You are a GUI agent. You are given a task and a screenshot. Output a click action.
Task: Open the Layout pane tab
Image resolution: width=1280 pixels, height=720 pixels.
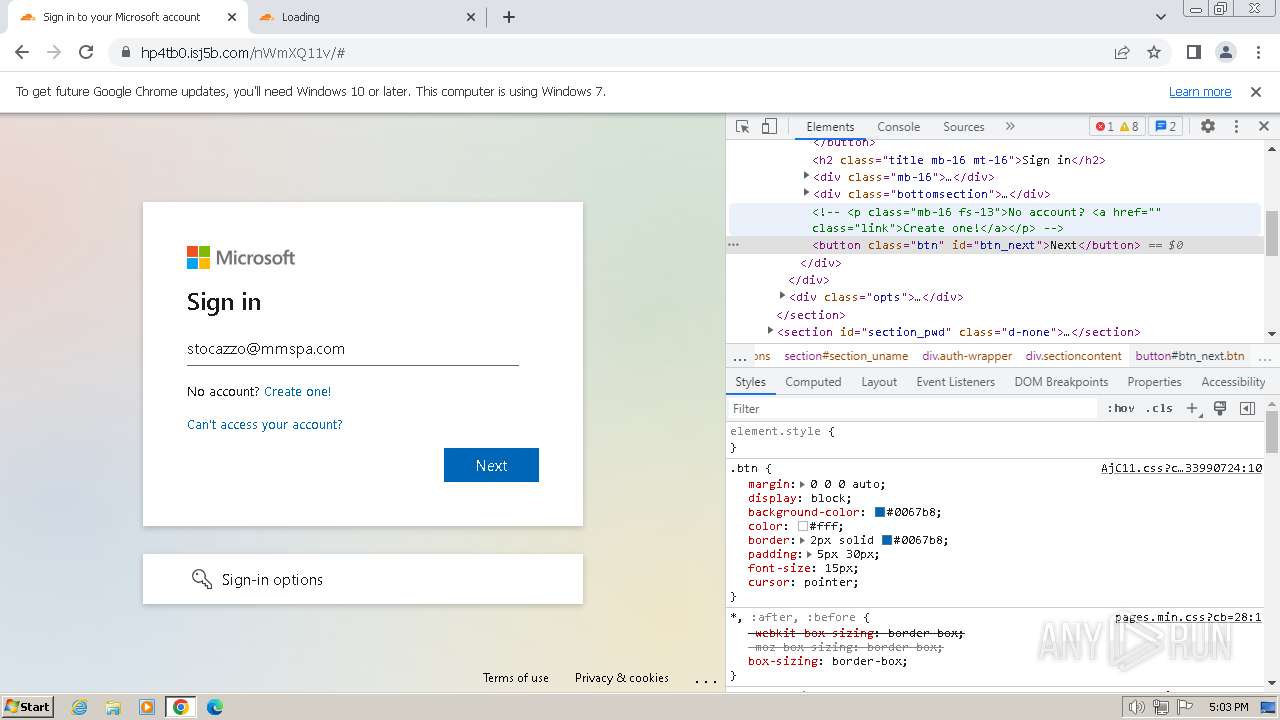point(879,382)
